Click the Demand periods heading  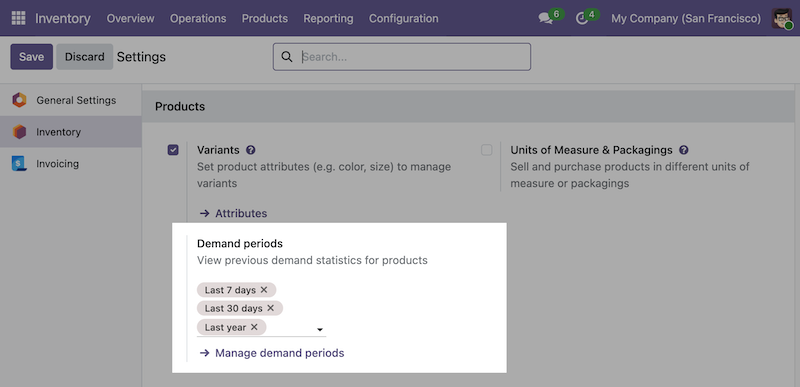pyautogui.click(x=240, y=244)
